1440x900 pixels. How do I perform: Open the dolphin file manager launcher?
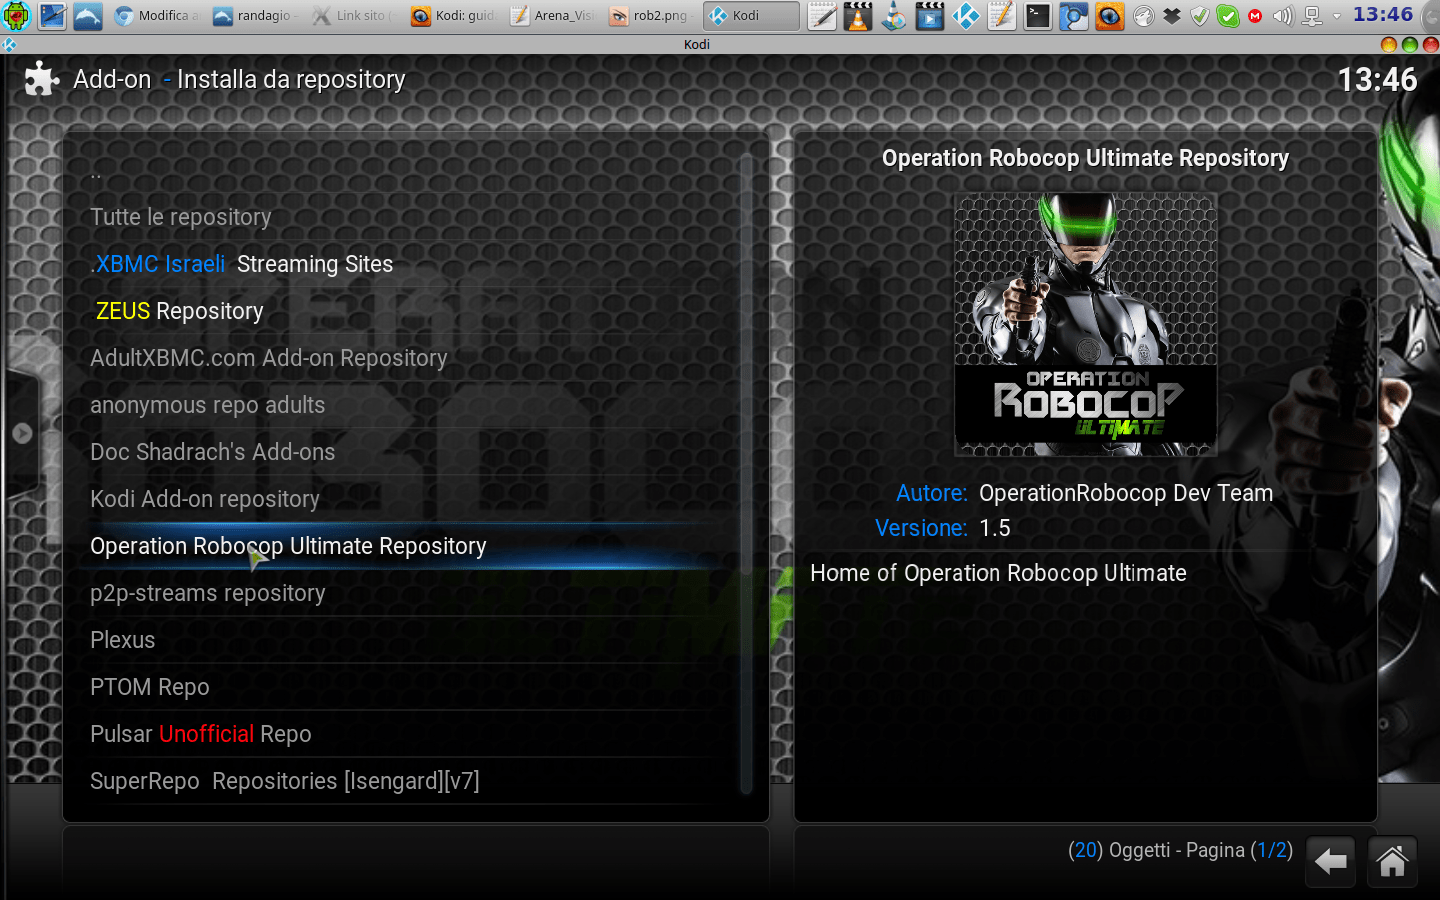[x=88, y=15]
